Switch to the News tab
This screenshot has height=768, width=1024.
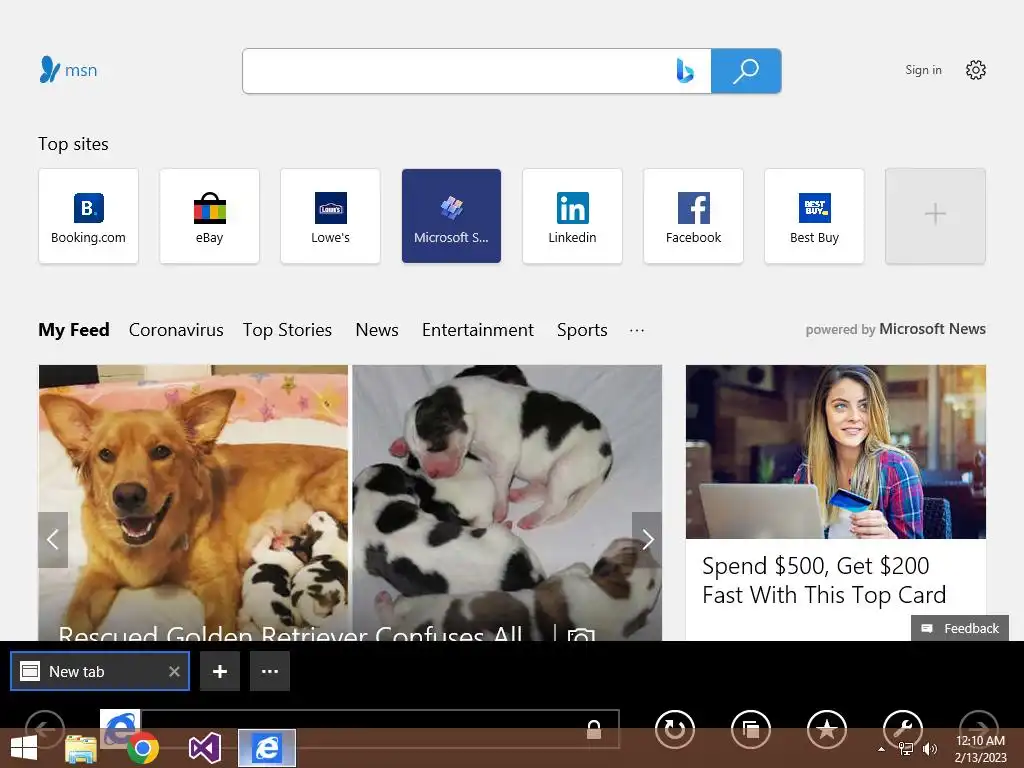[377, 330]
